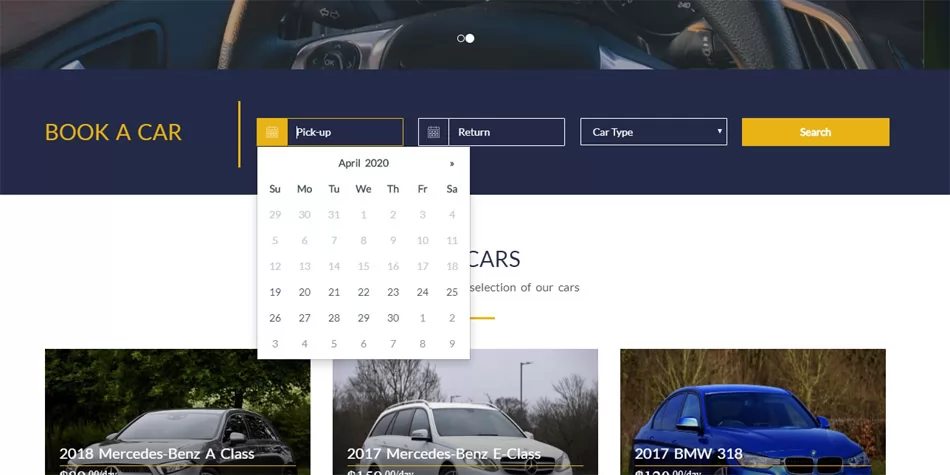Open the 2017 Mercedes-Benz E-Class card
The image size is (950, 475).
[465, 412]
